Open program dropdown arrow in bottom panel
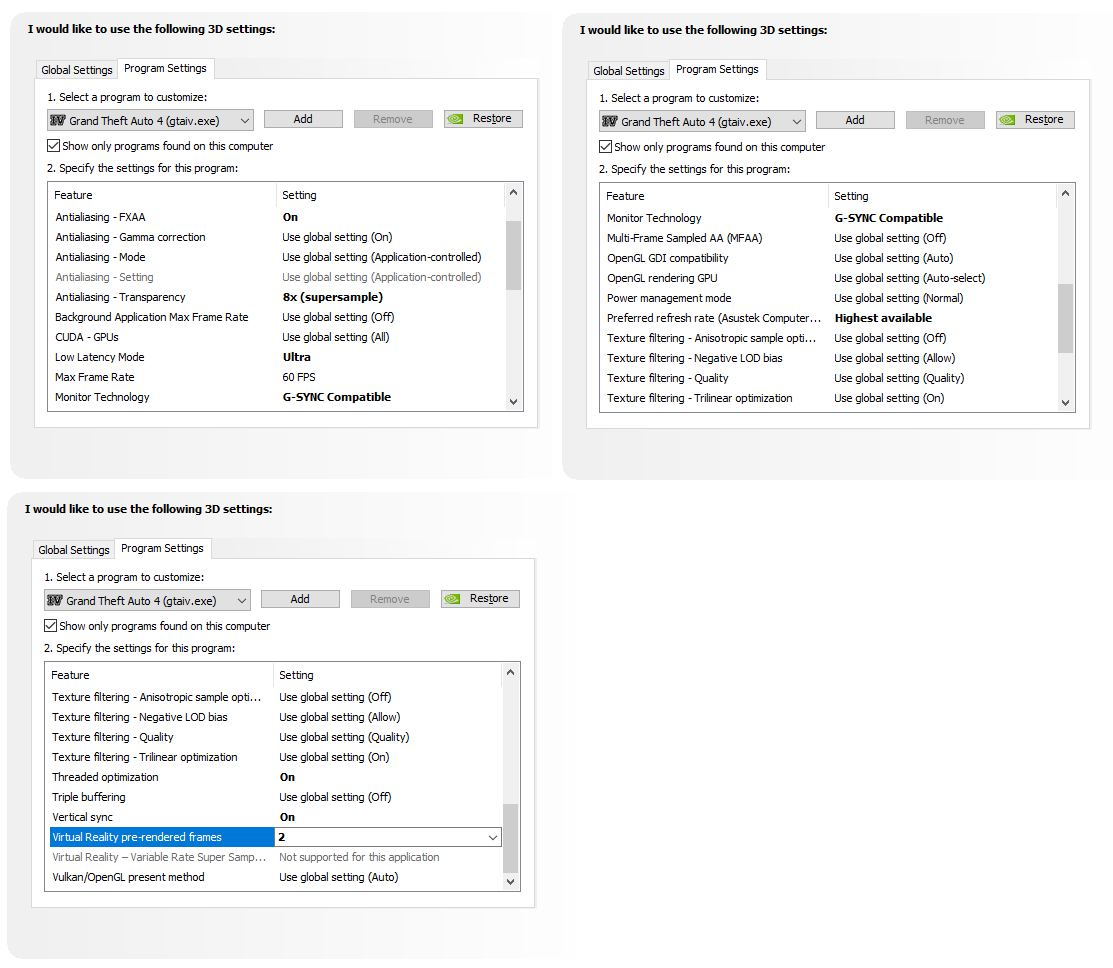 (x=241, y=601)
